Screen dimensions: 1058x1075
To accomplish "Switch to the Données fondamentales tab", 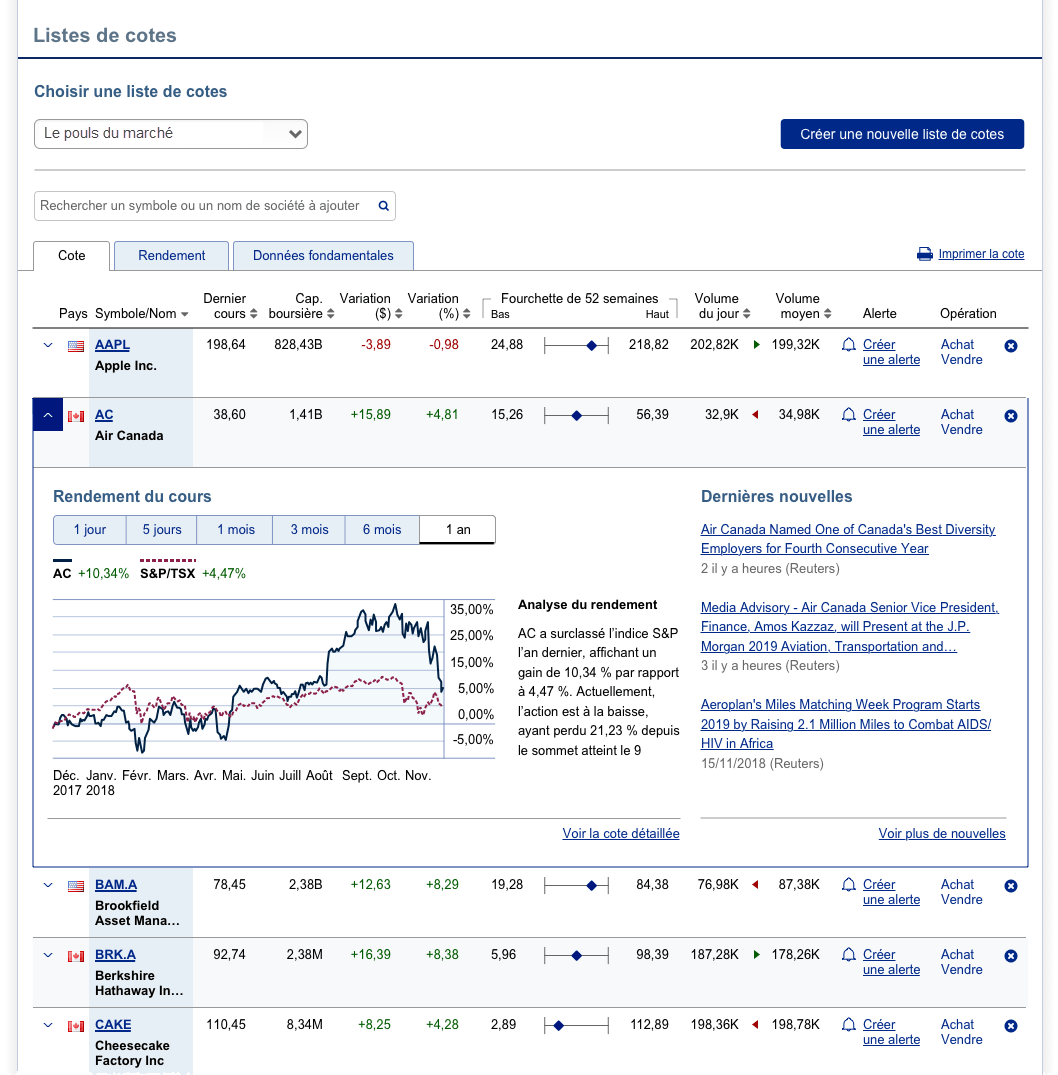I will coord(323,256).
